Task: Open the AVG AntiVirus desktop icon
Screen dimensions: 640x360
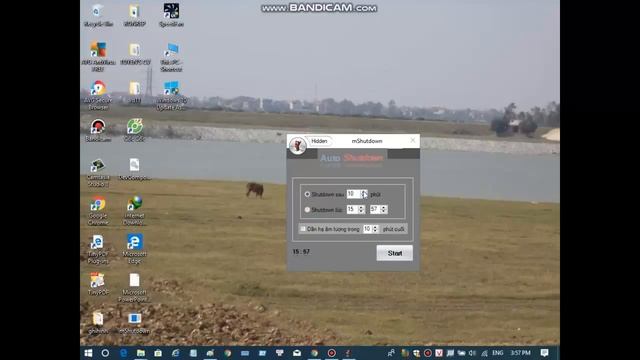Action: 98,56
